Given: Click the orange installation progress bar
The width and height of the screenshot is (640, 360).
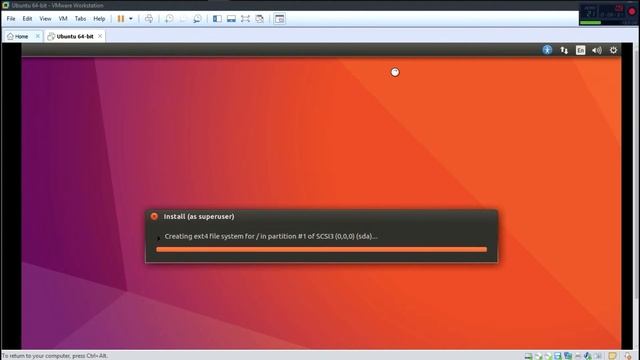Looking at the screenshot, I should pos(322,249).
